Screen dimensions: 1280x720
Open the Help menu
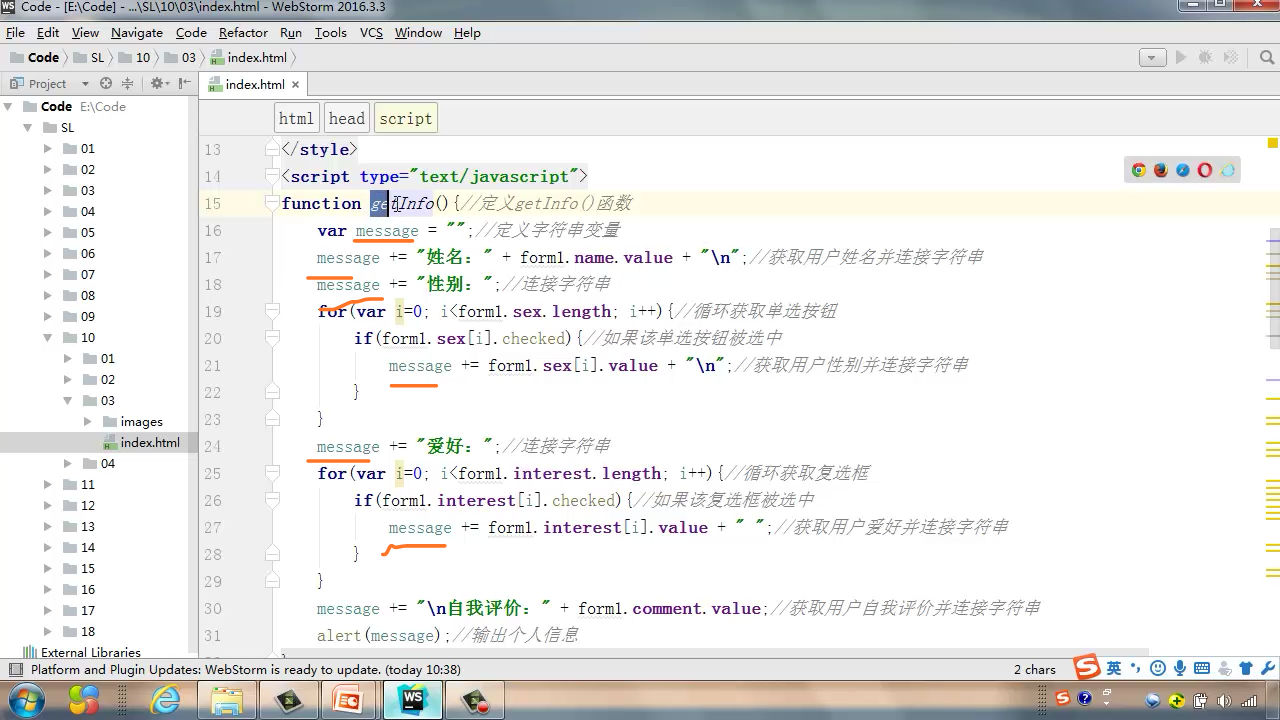pyautogui.click(x=467, y=32)
